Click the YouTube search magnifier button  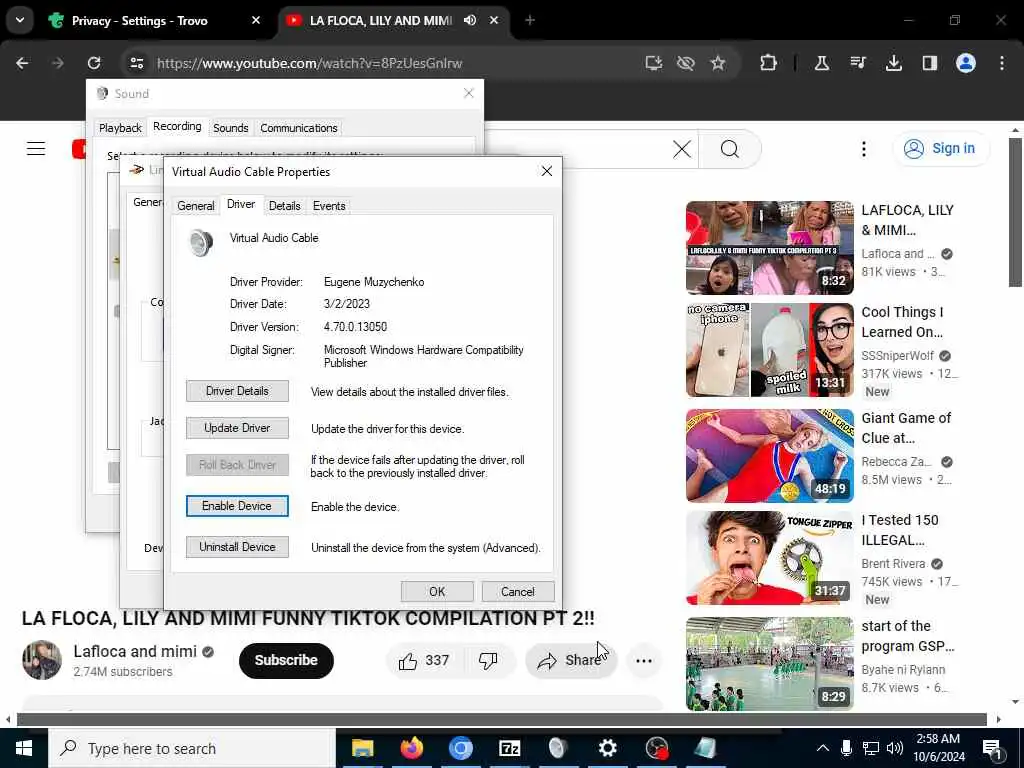click(729, 149)
